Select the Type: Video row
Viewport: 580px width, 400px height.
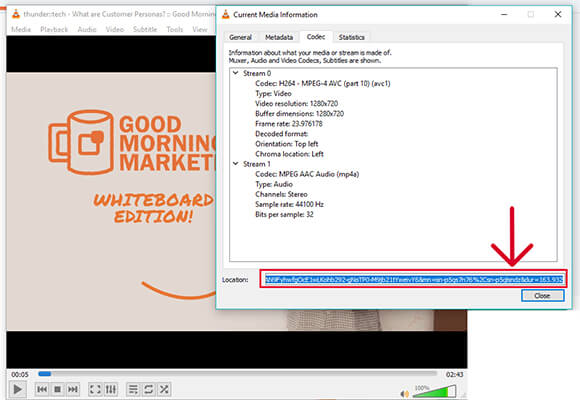pyautogui.click(x=273, y=94)
